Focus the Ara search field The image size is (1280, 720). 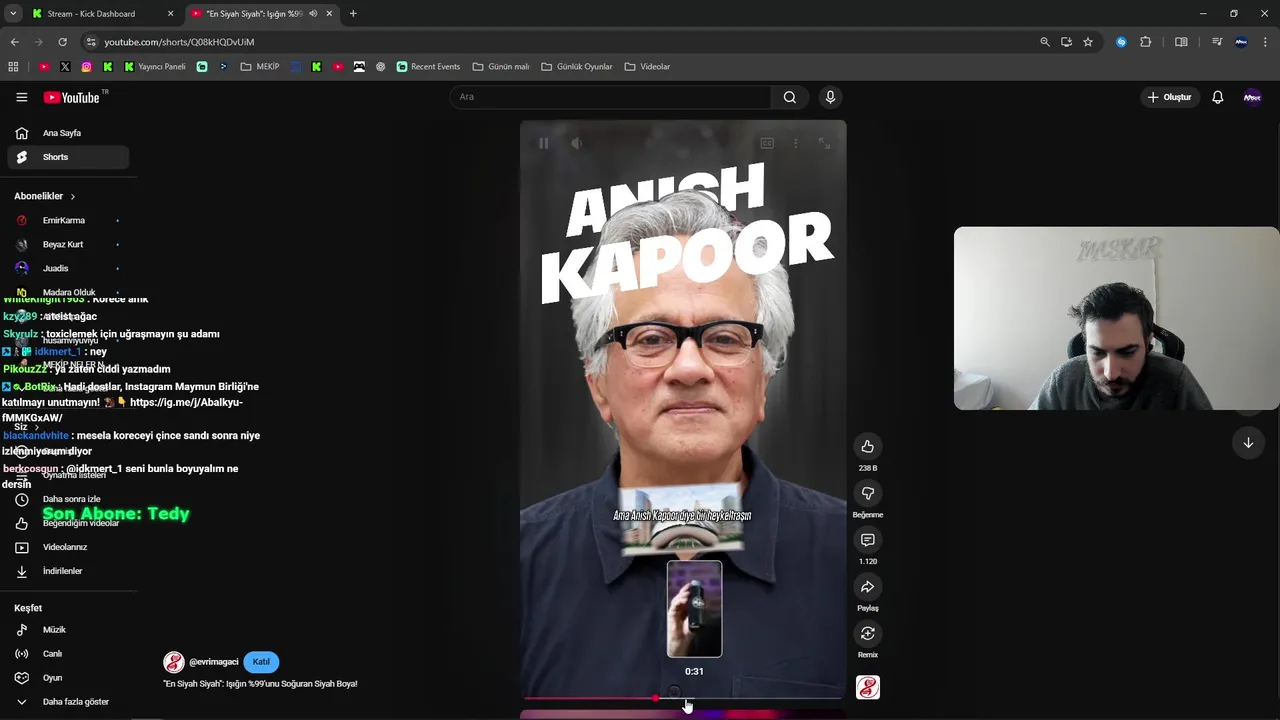coord(610,97)
